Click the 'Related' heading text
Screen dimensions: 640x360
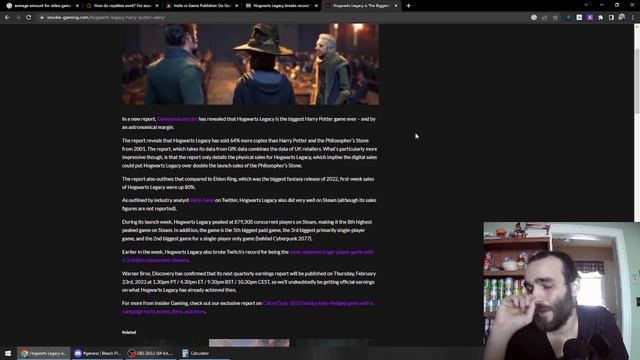(x=129, y=332)
